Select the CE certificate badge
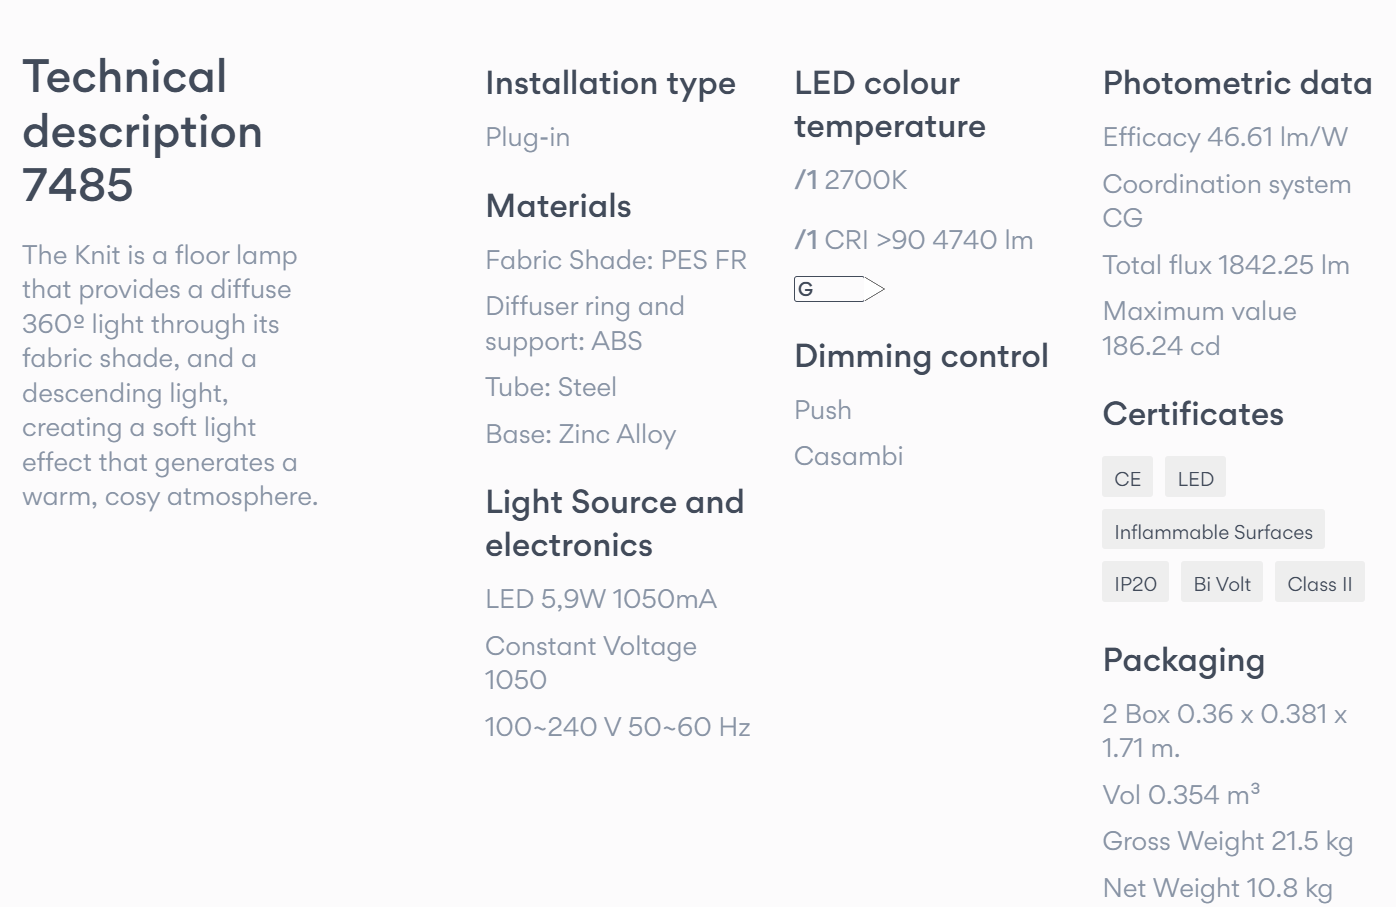The height and width of the screenshot is (907, 1396). (x=1127, y=478)
